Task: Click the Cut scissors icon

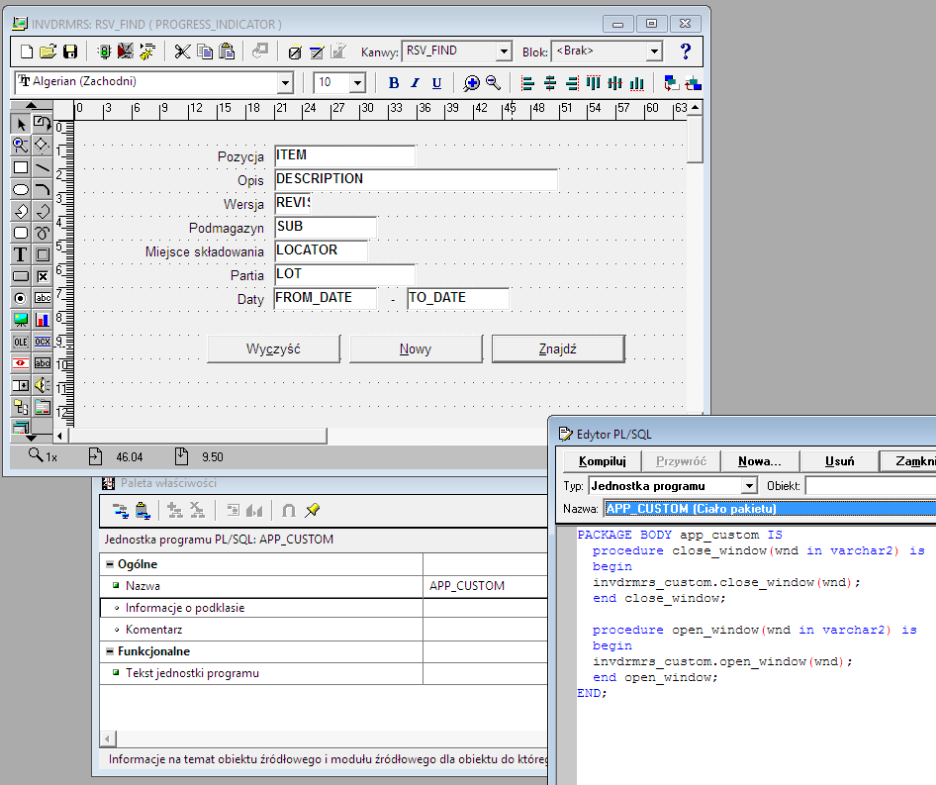Action: (182, 52)
